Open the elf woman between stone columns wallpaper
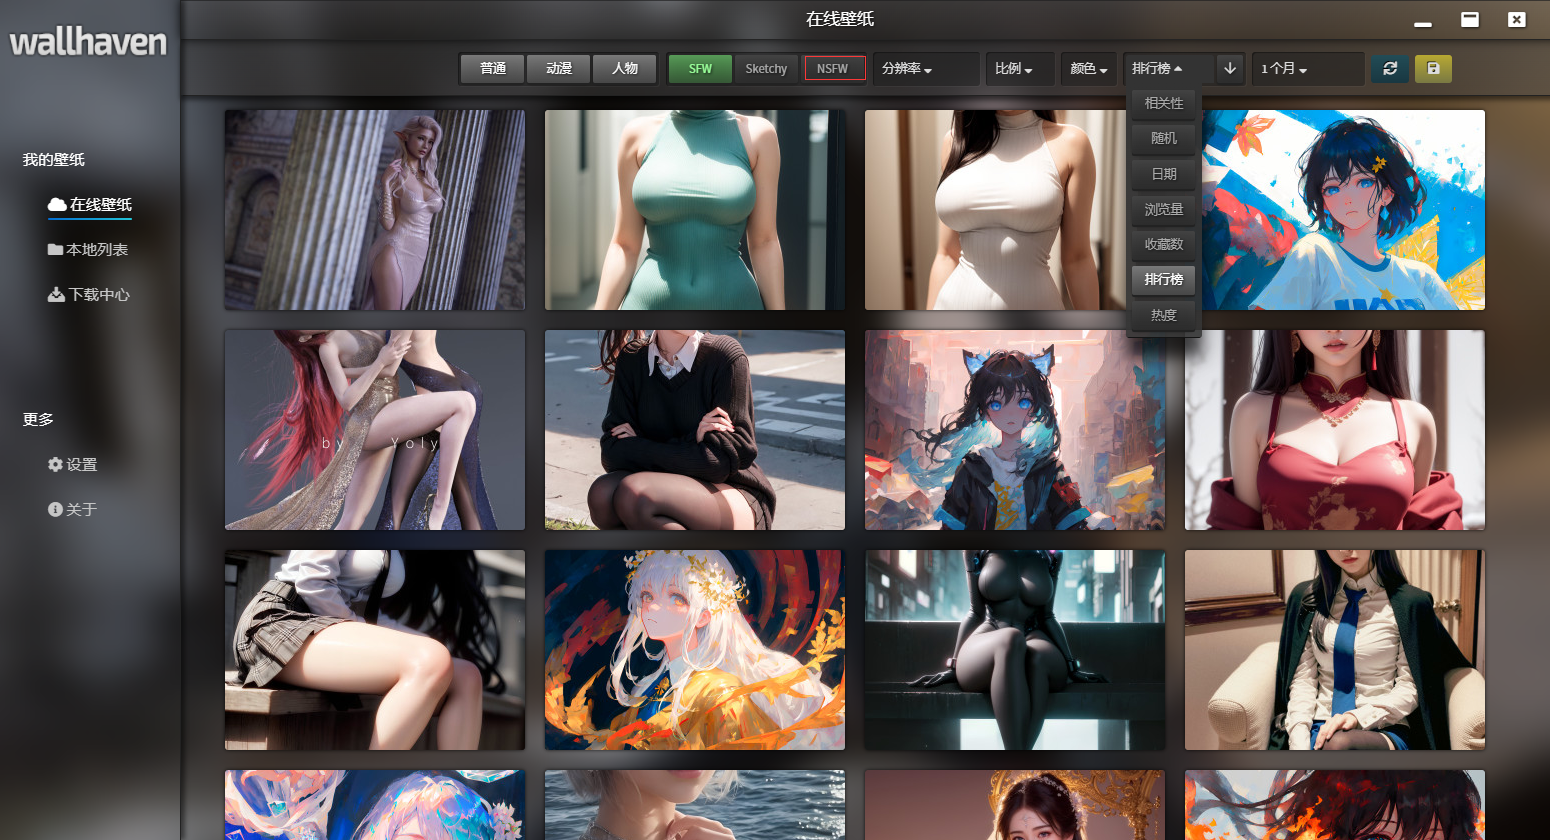This screenshot has height=840, width=1550. (375, 210)
